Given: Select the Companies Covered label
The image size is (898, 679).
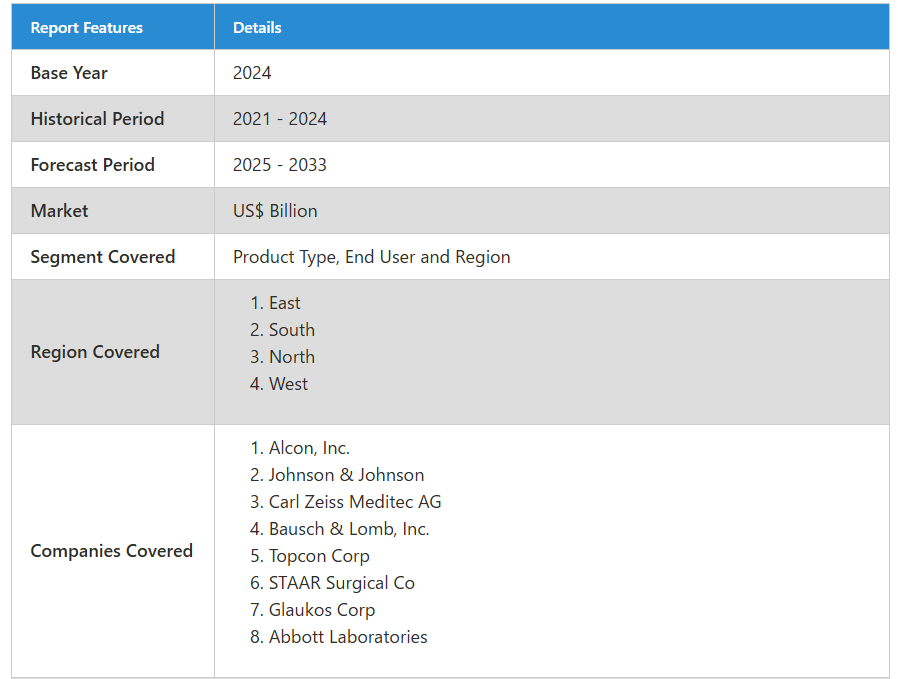Looking at the screenshot, I should coord(111,551).
